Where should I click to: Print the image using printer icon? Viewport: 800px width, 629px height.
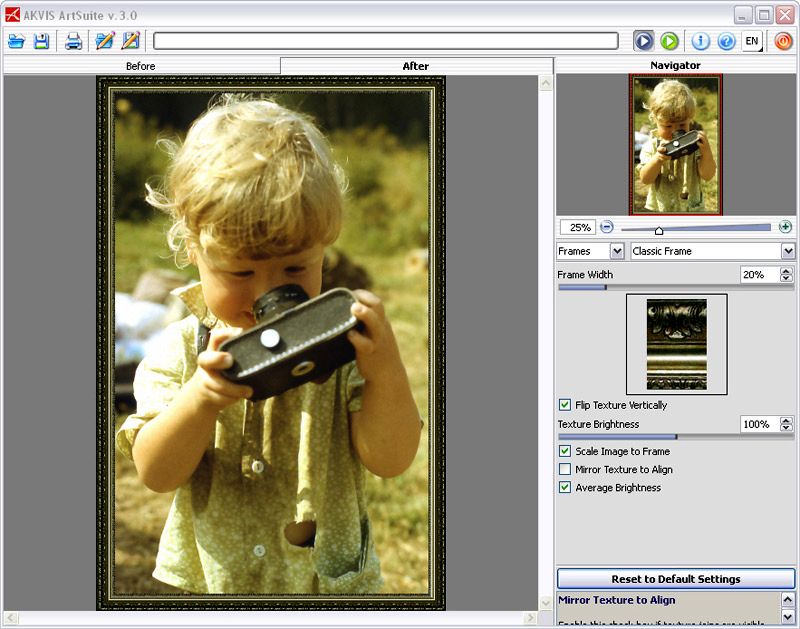click(x=73, y=41)
